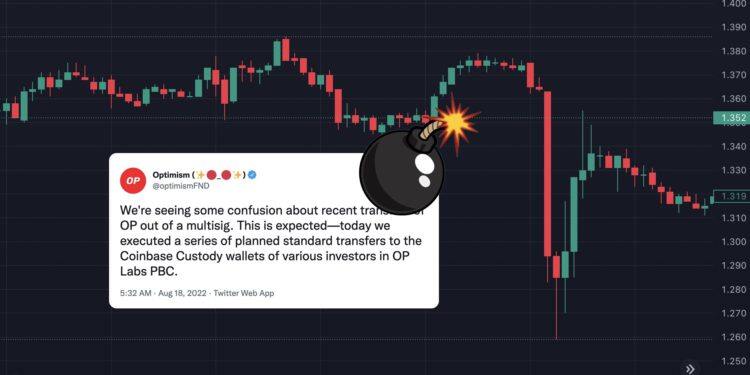The image size is (750, 375).
Task: Click the Twitter Web App source link
Action: pos(243,293)
